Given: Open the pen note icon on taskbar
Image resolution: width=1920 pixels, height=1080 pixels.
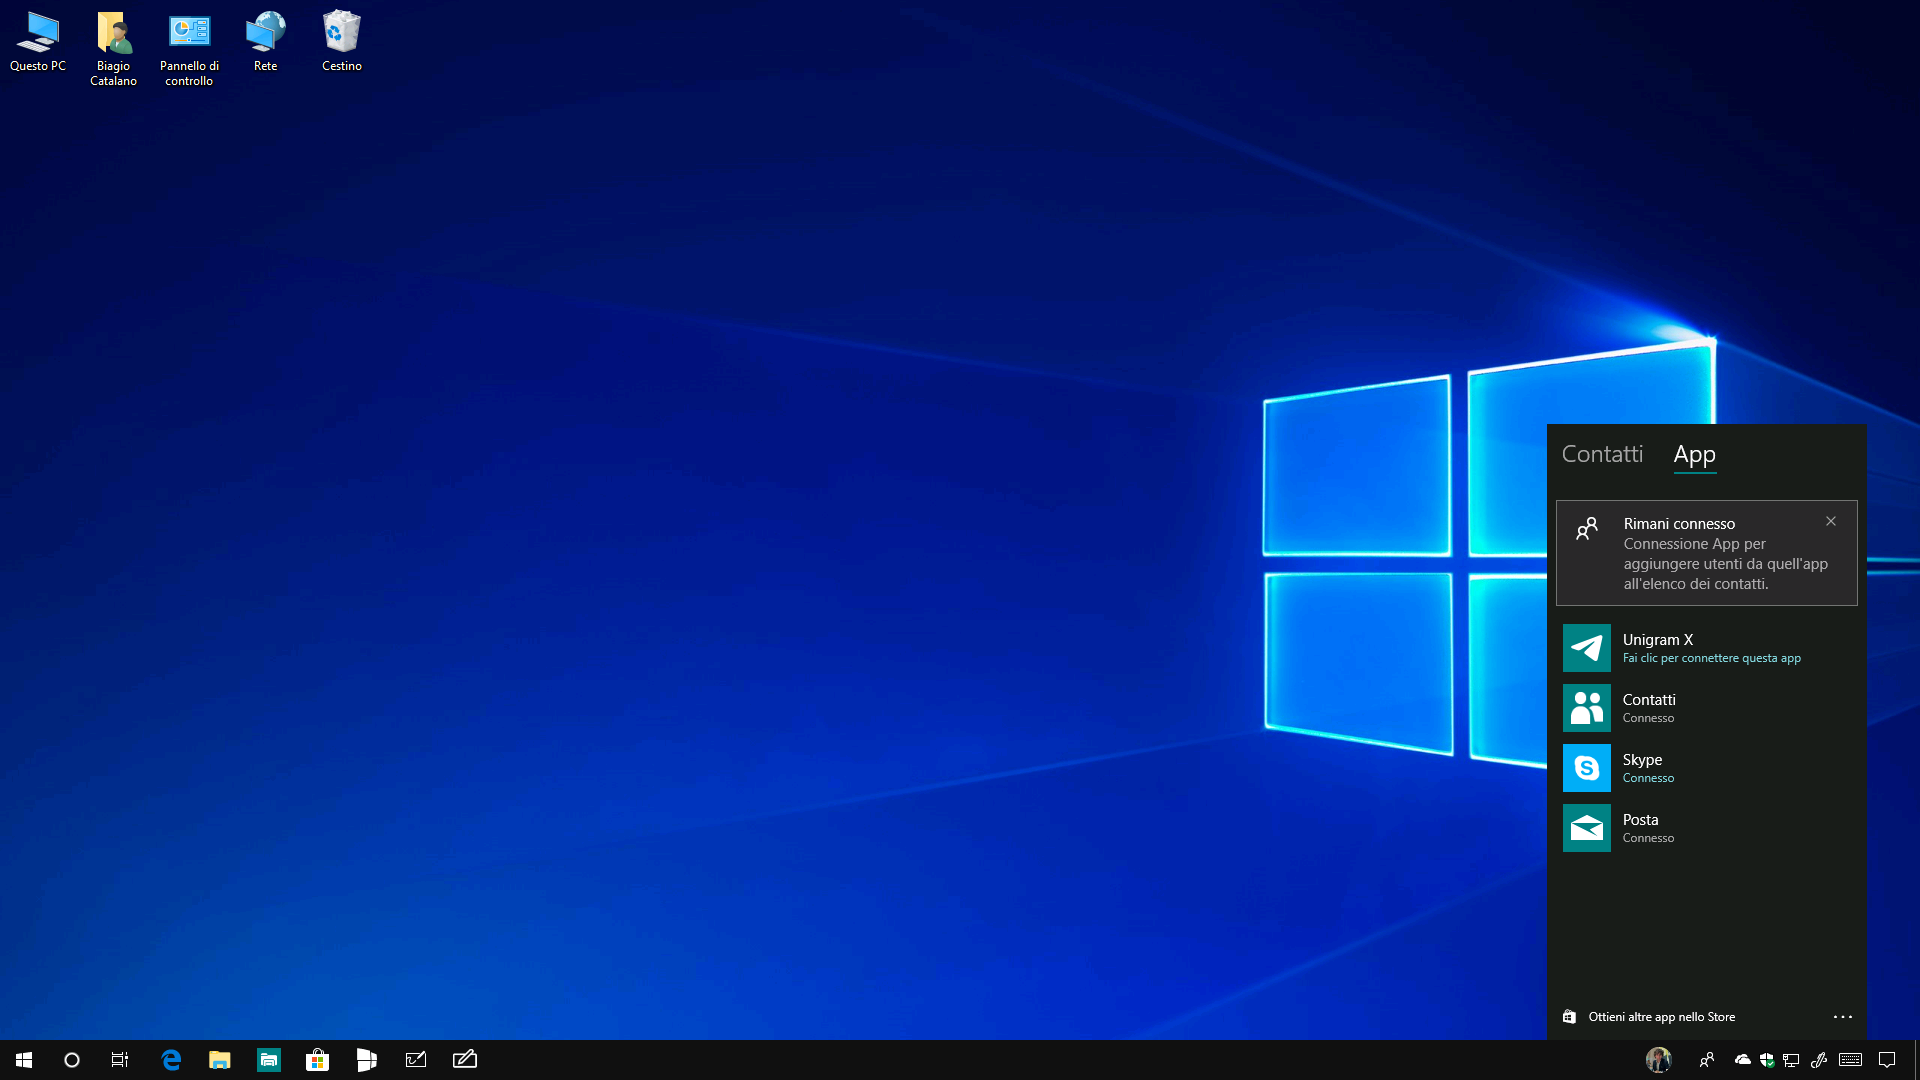Looking at the screenshot, I should pyautogui.click(x=465, y=1060).
